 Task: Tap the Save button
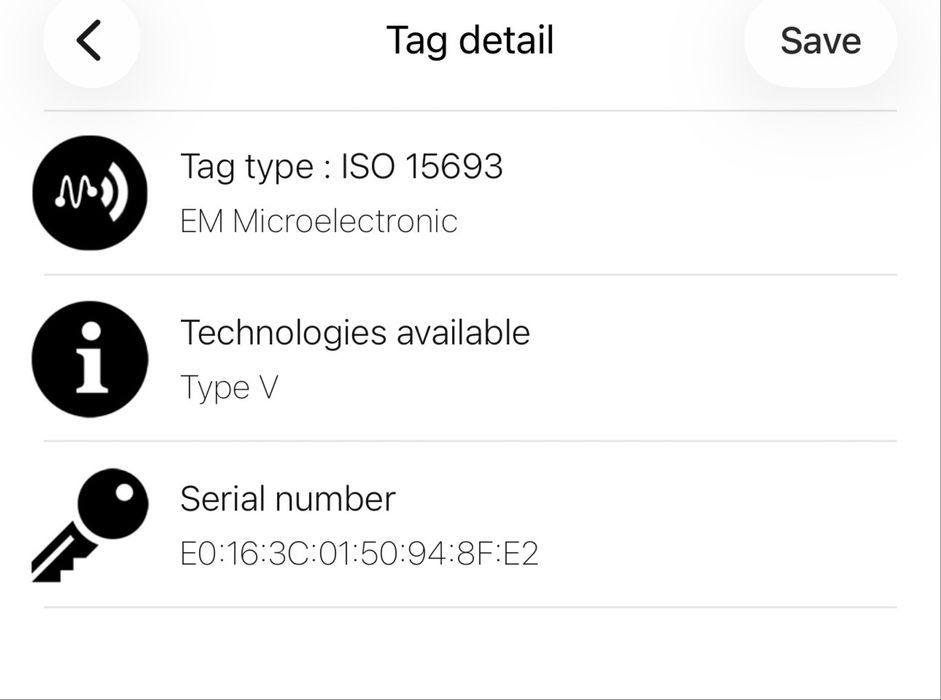[x=820, y=41]
